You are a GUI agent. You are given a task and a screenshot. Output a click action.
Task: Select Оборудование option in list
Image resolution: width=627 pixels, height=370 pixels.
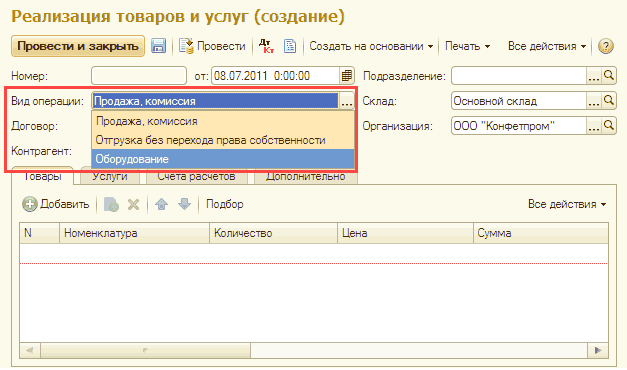click(223, 159)
